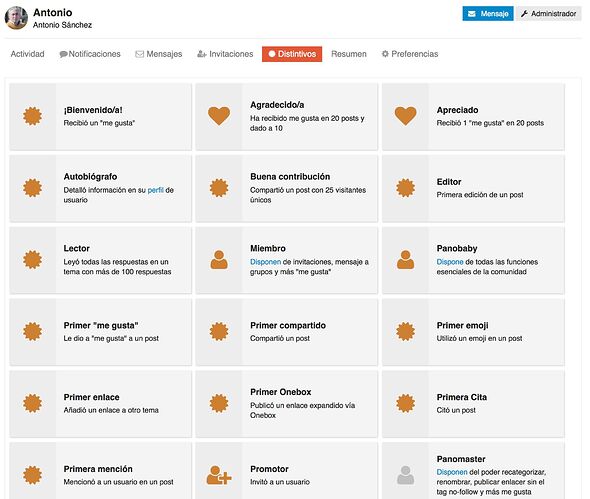Viewport: 590px width, 499px height.
Task: Click the Primer emoji seal icon
Action: pos(405,332)
